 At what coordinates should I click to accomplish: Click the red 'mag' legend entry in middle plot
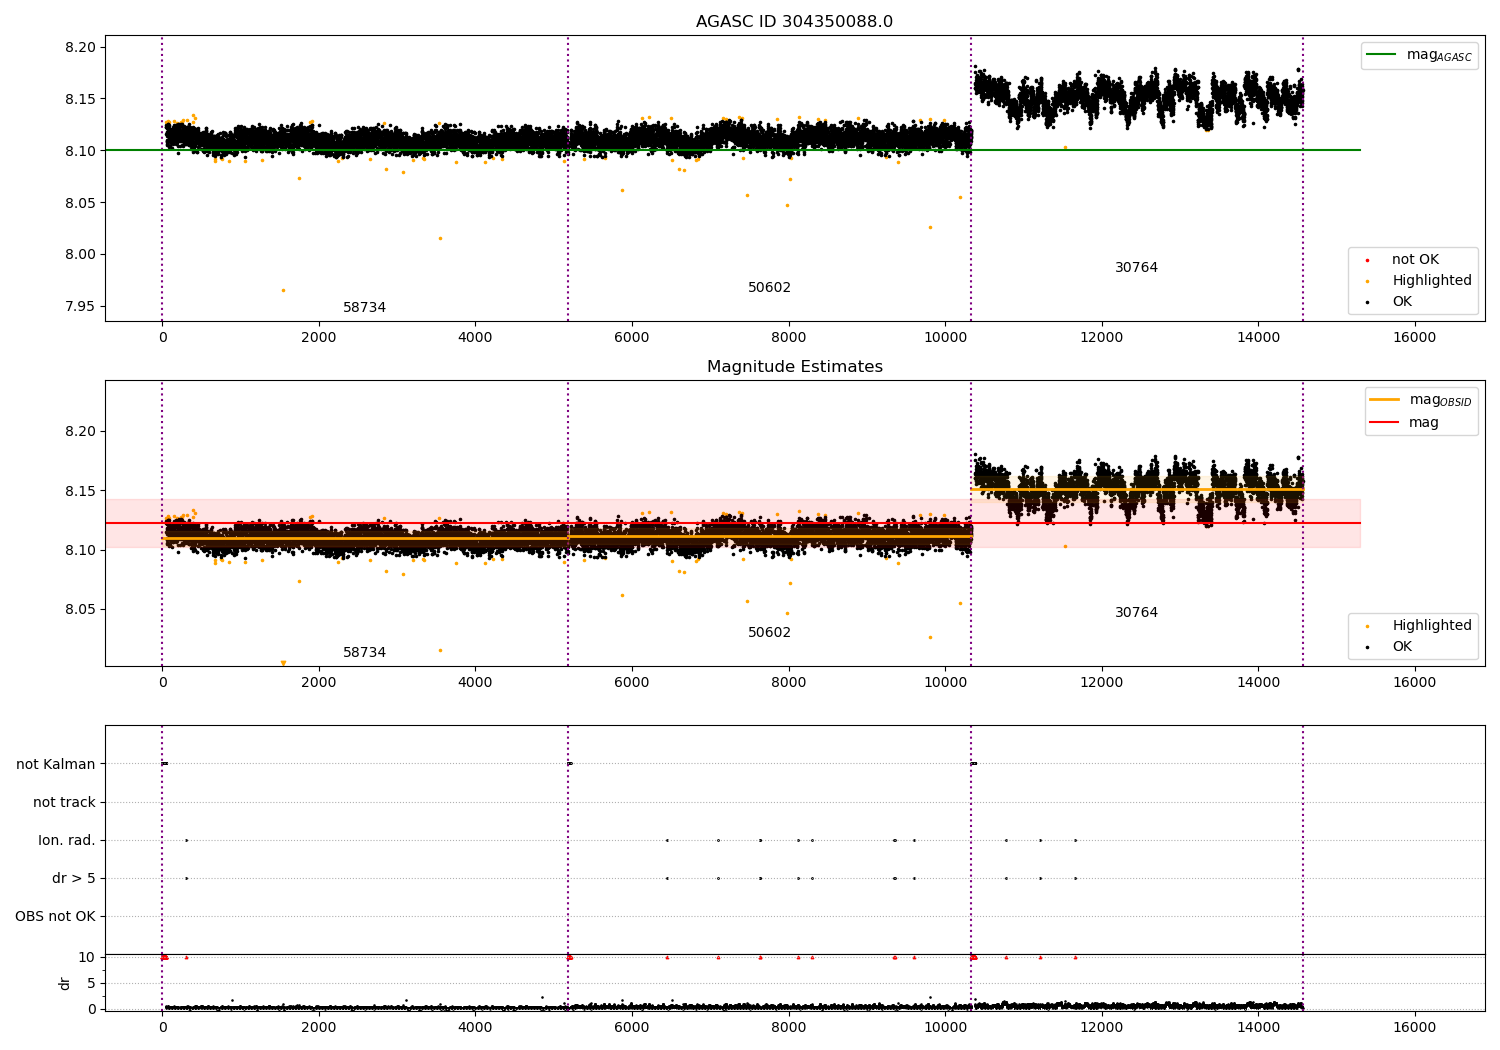1405,422
